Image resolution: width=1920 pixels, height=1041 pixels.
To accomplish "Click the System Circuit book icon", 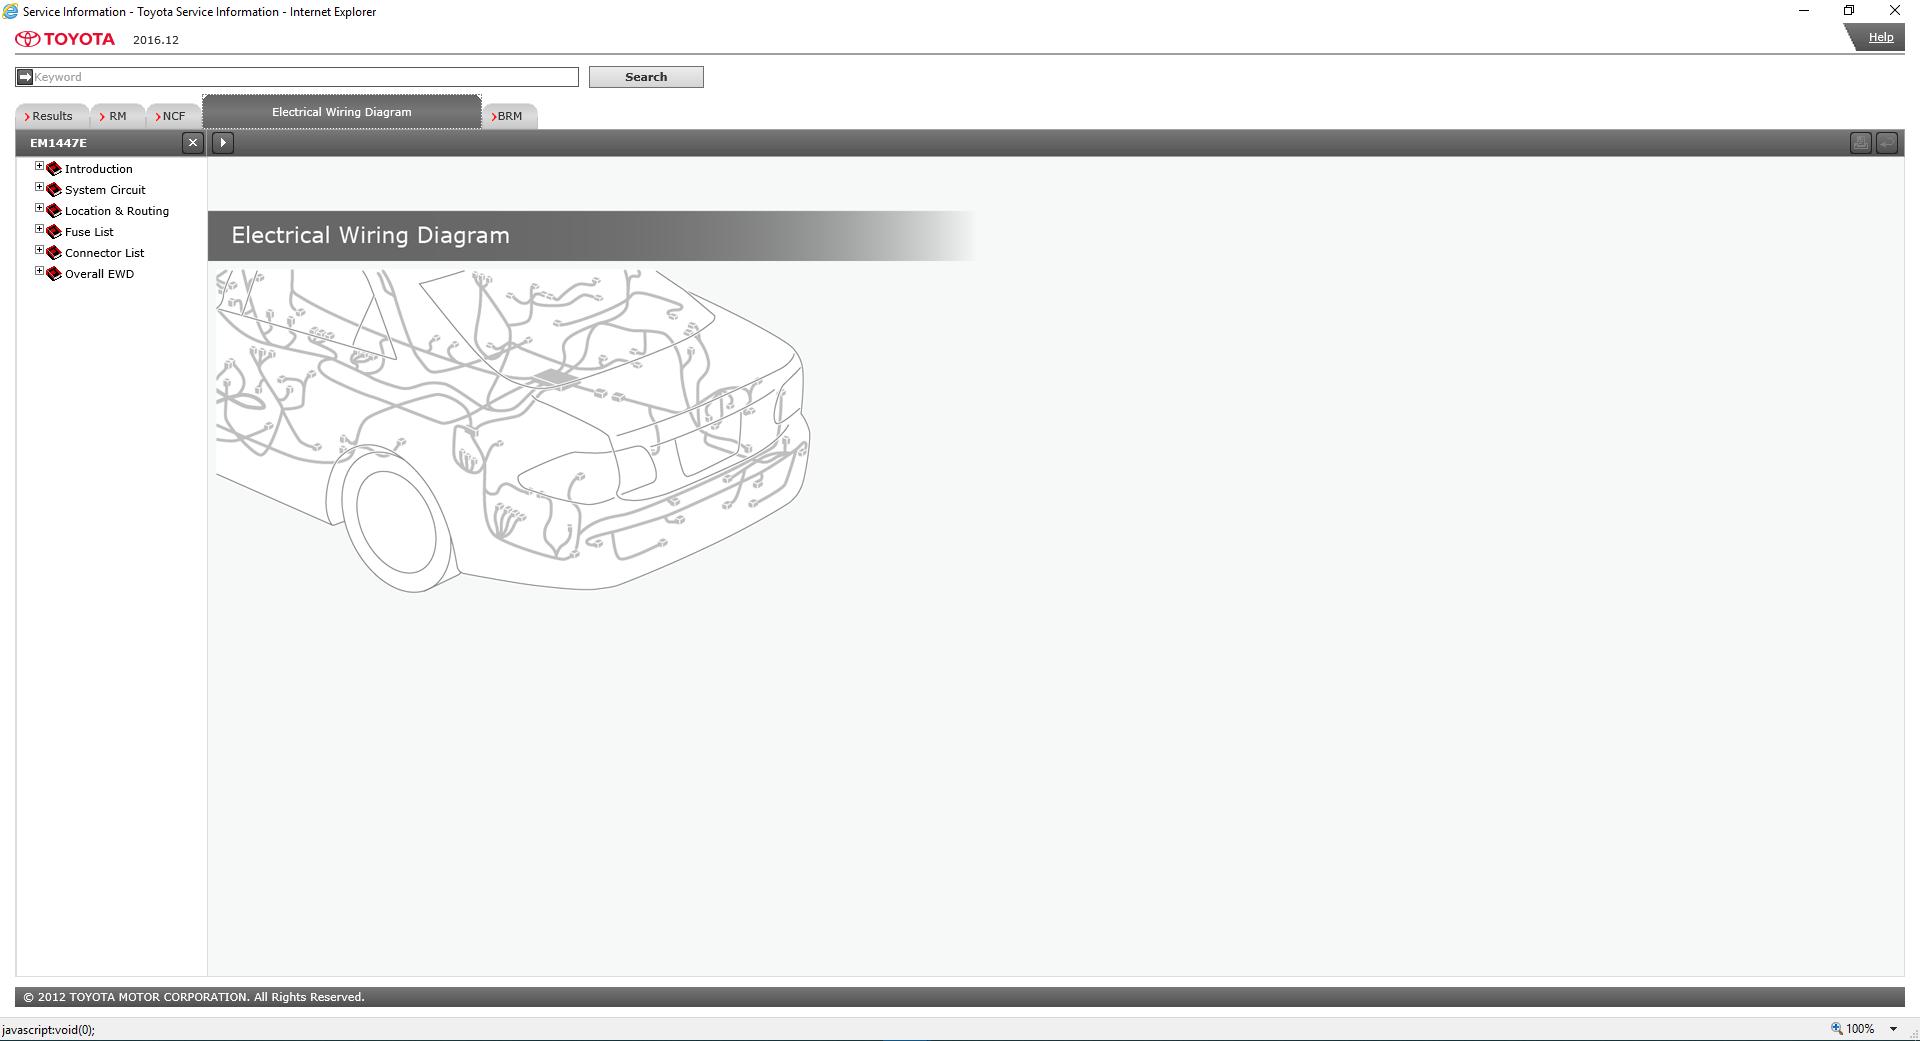I will pos(54,190).
